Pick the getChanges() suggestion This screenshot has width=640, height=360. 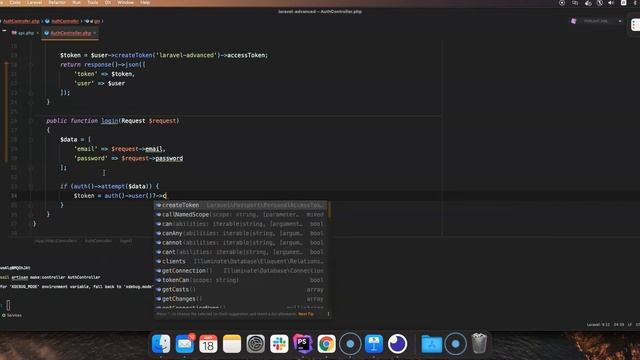pos(241,299)
